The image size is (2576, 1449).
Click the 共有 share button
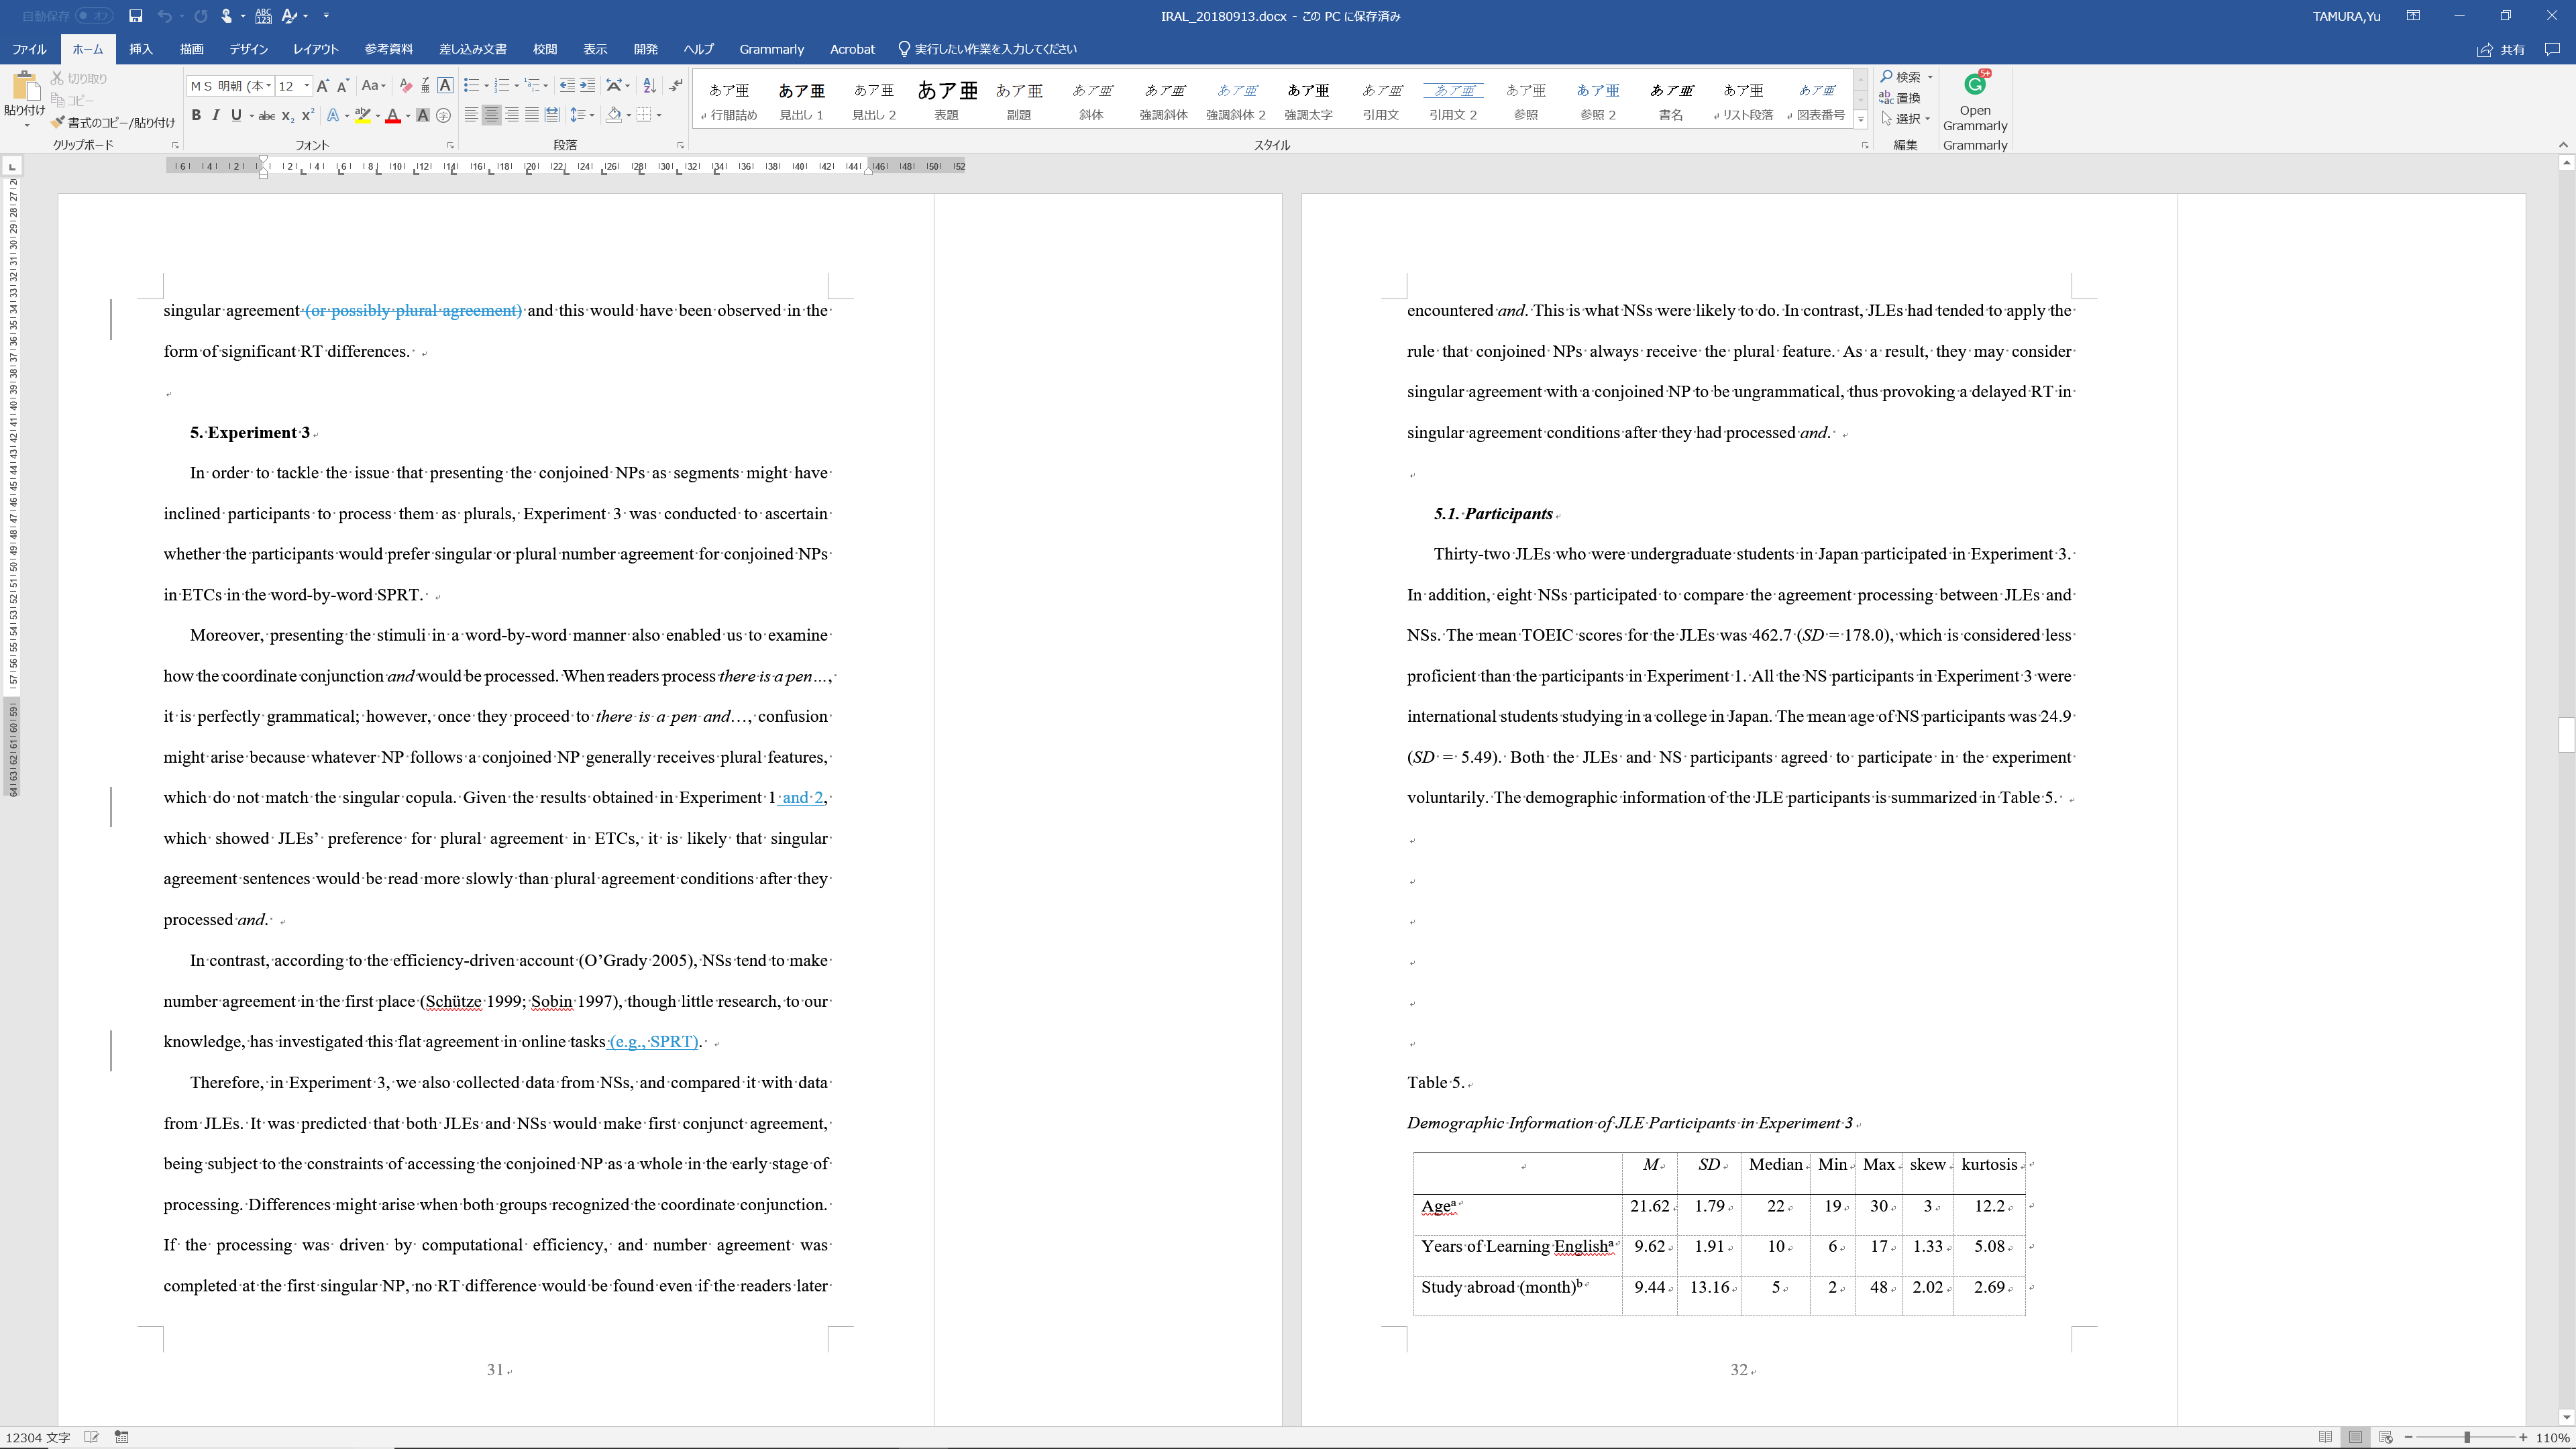[2502, 49]
